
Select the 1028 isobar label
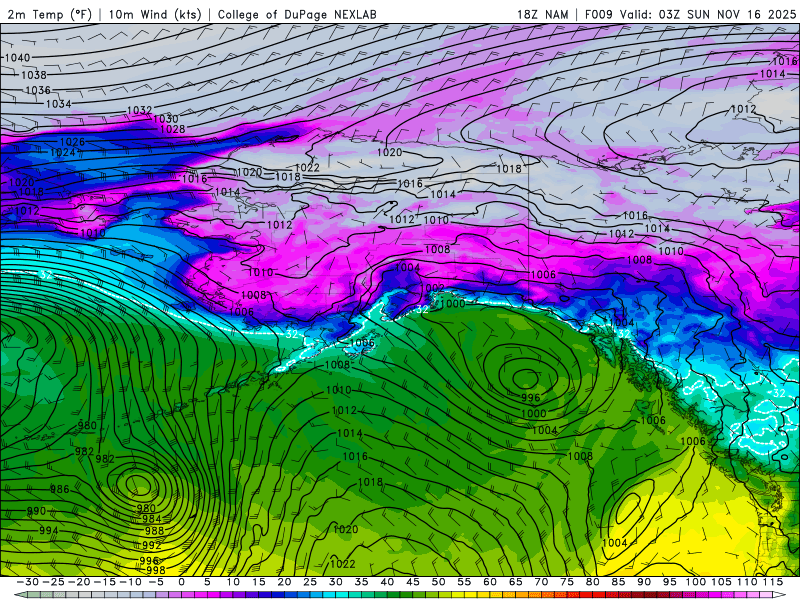(172, 129)
